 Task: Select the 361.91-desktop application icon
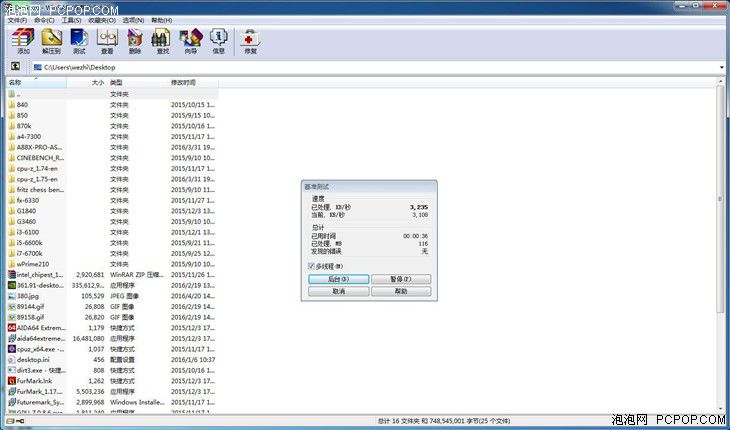tap(12, 285)
